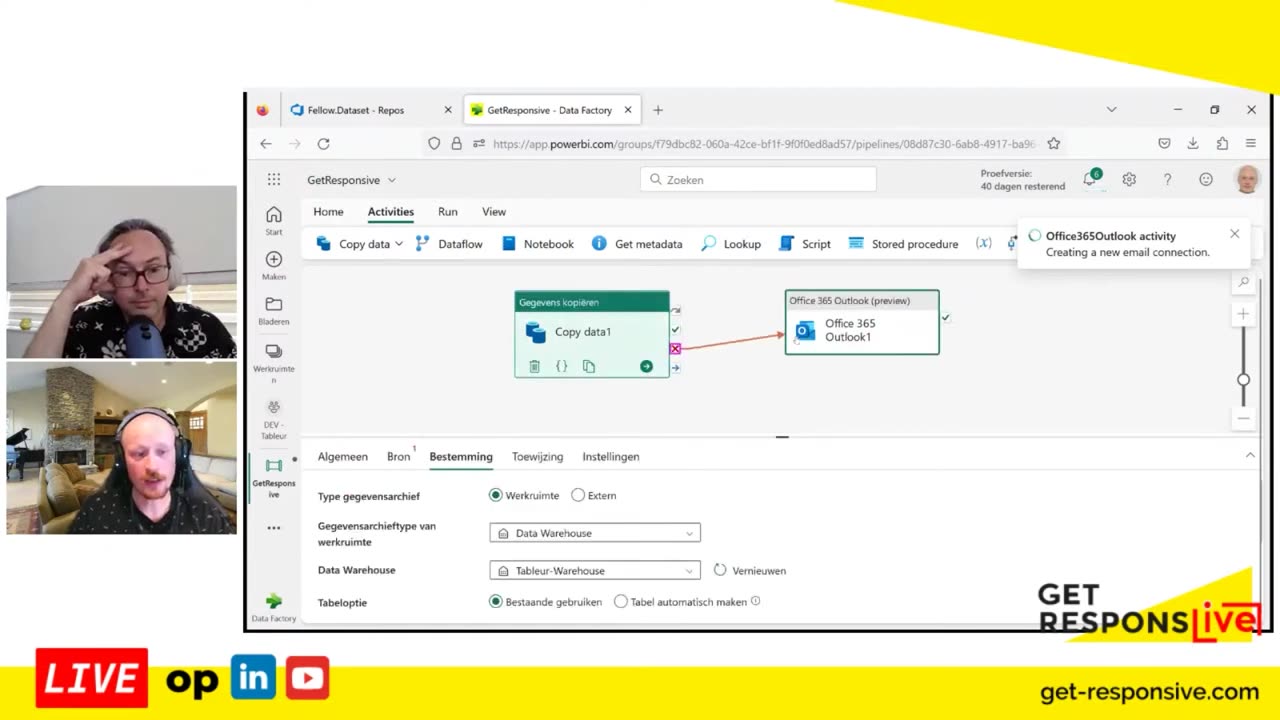
Task: Open the Toewijzing properties tab
Action: click(537, 457)
